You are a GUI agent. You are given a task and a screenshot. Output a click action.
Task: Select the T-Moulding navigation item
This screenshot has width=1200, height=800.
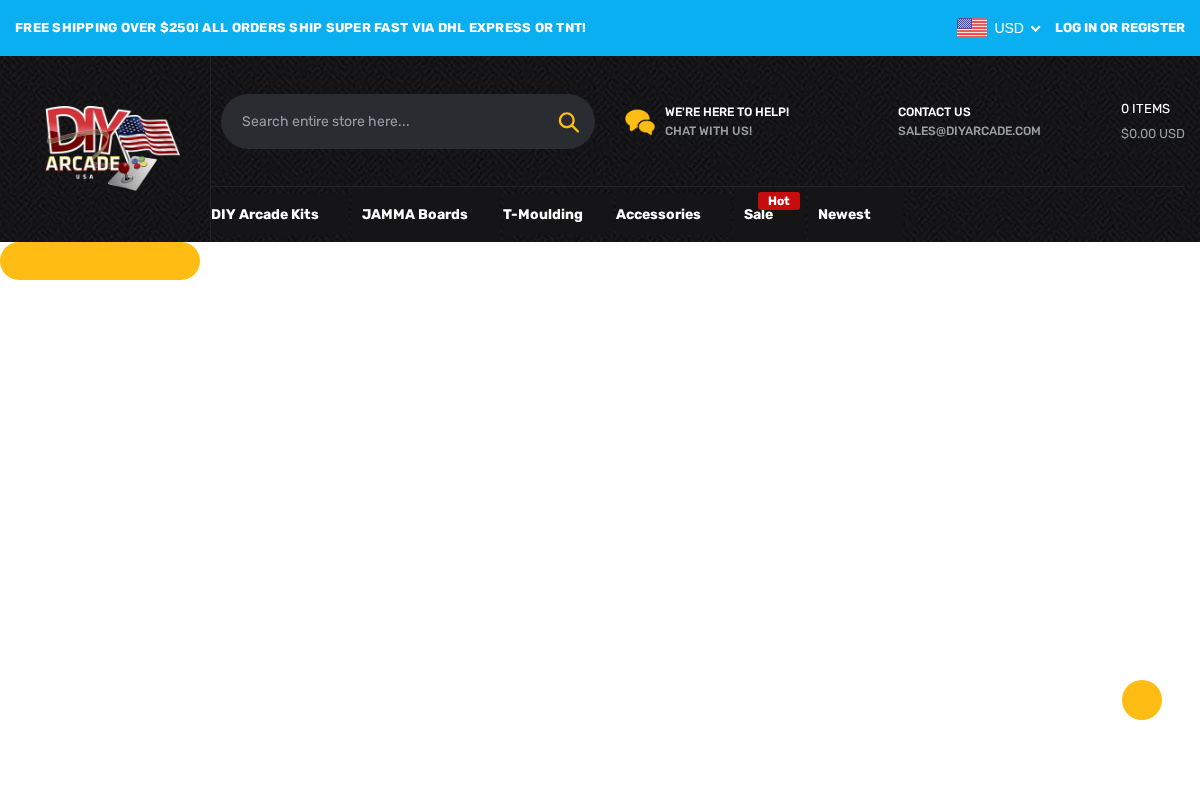tap(542, 214)
